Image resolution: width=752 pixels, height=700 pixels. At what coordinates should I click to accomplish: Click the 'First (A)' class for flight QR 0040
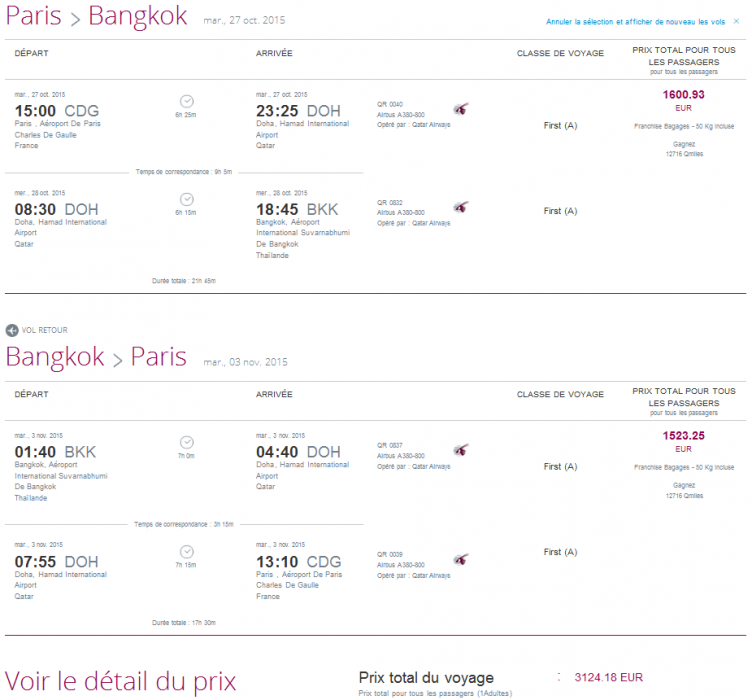pyautogui.click(x=560, y=125)
